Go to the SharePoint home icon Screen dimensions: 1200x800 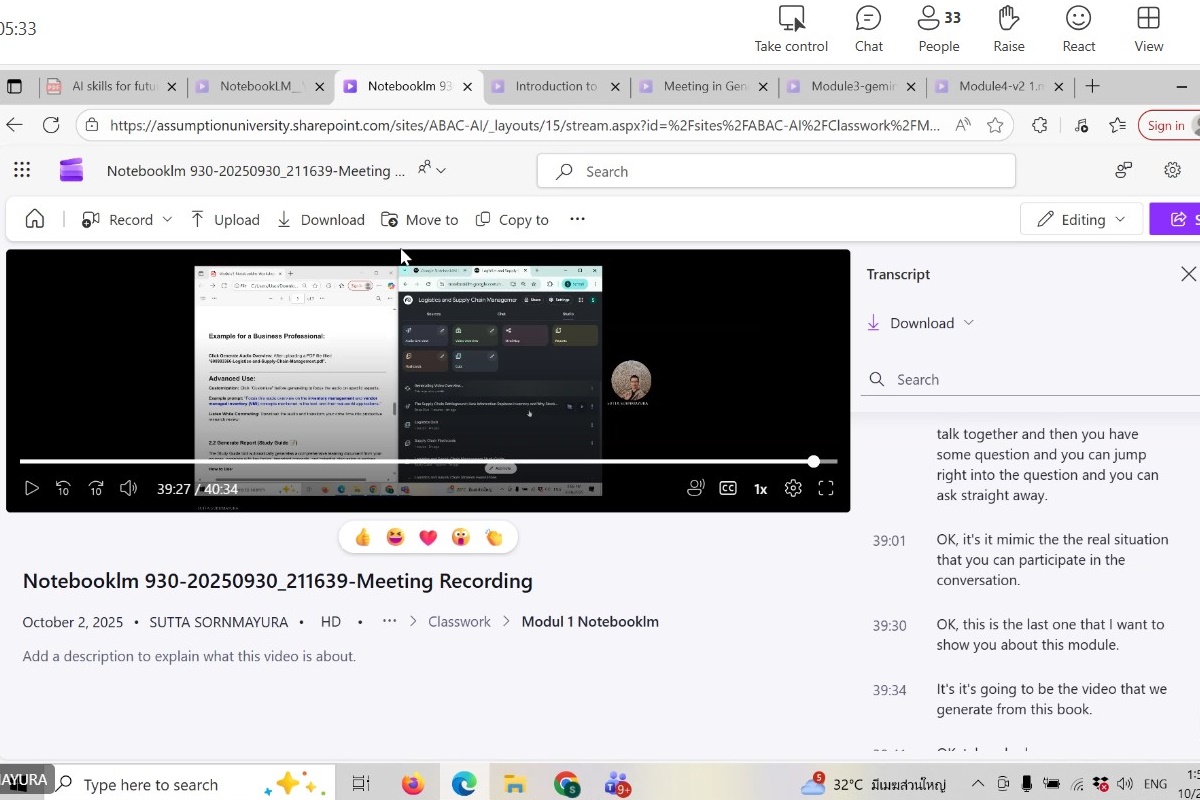click(35, 220)
